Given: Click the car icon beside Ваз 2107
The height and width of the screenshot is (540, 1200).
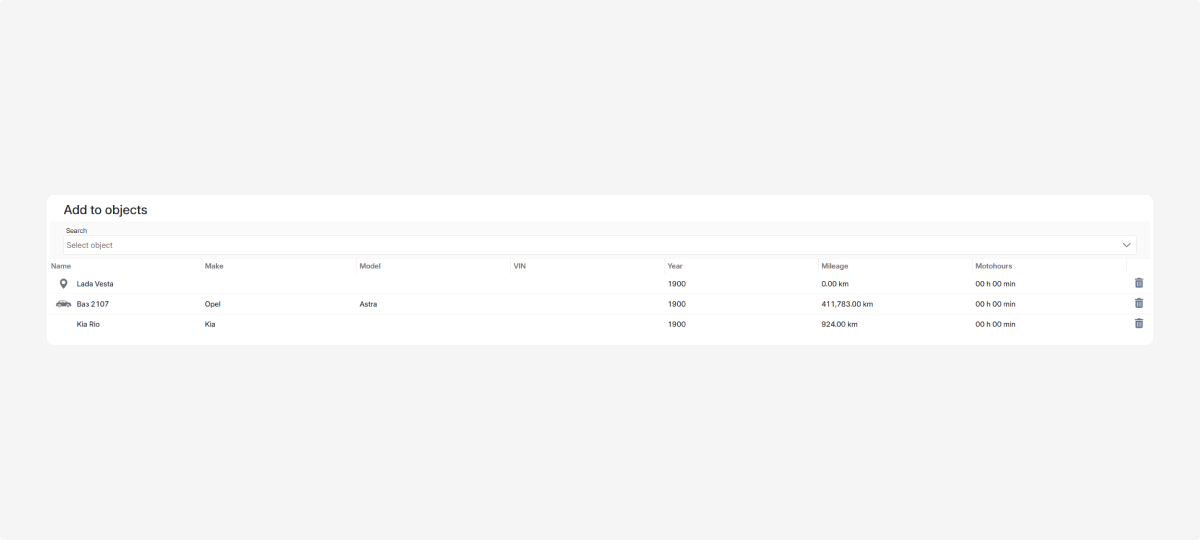Looking at the screenshot, I should (x=64, y=303).
